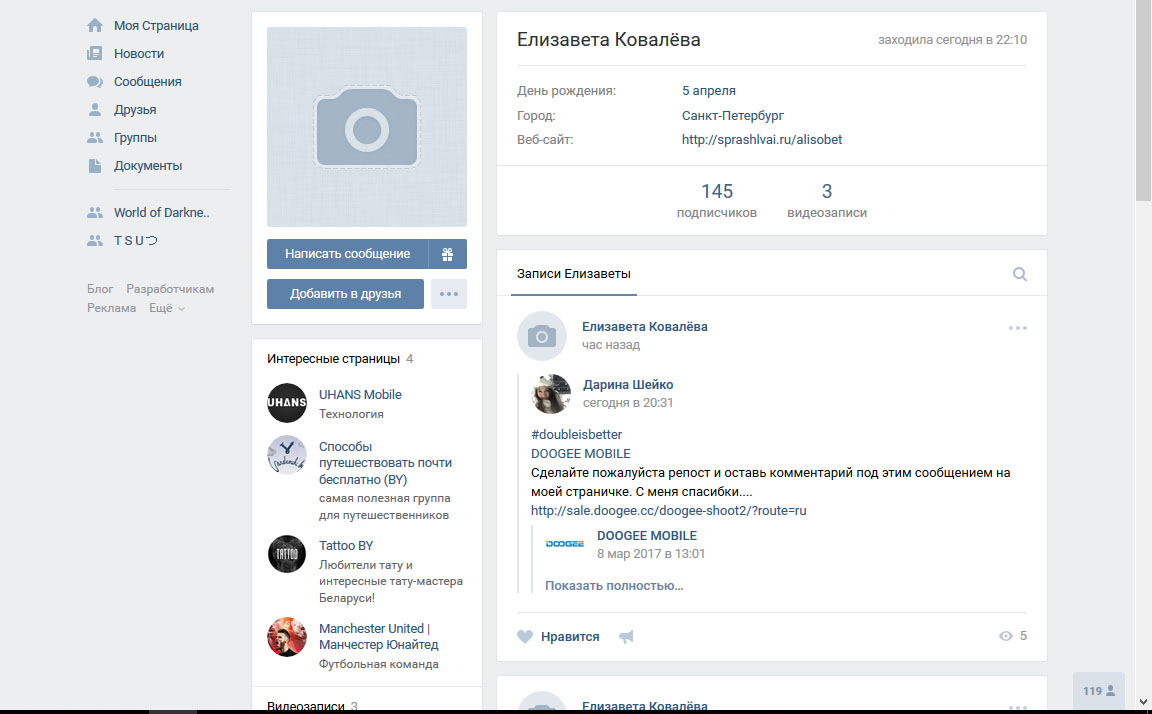Screen dimensions: 1152x714
Task: Click the Документы file icon
Action: click(95, 166)
